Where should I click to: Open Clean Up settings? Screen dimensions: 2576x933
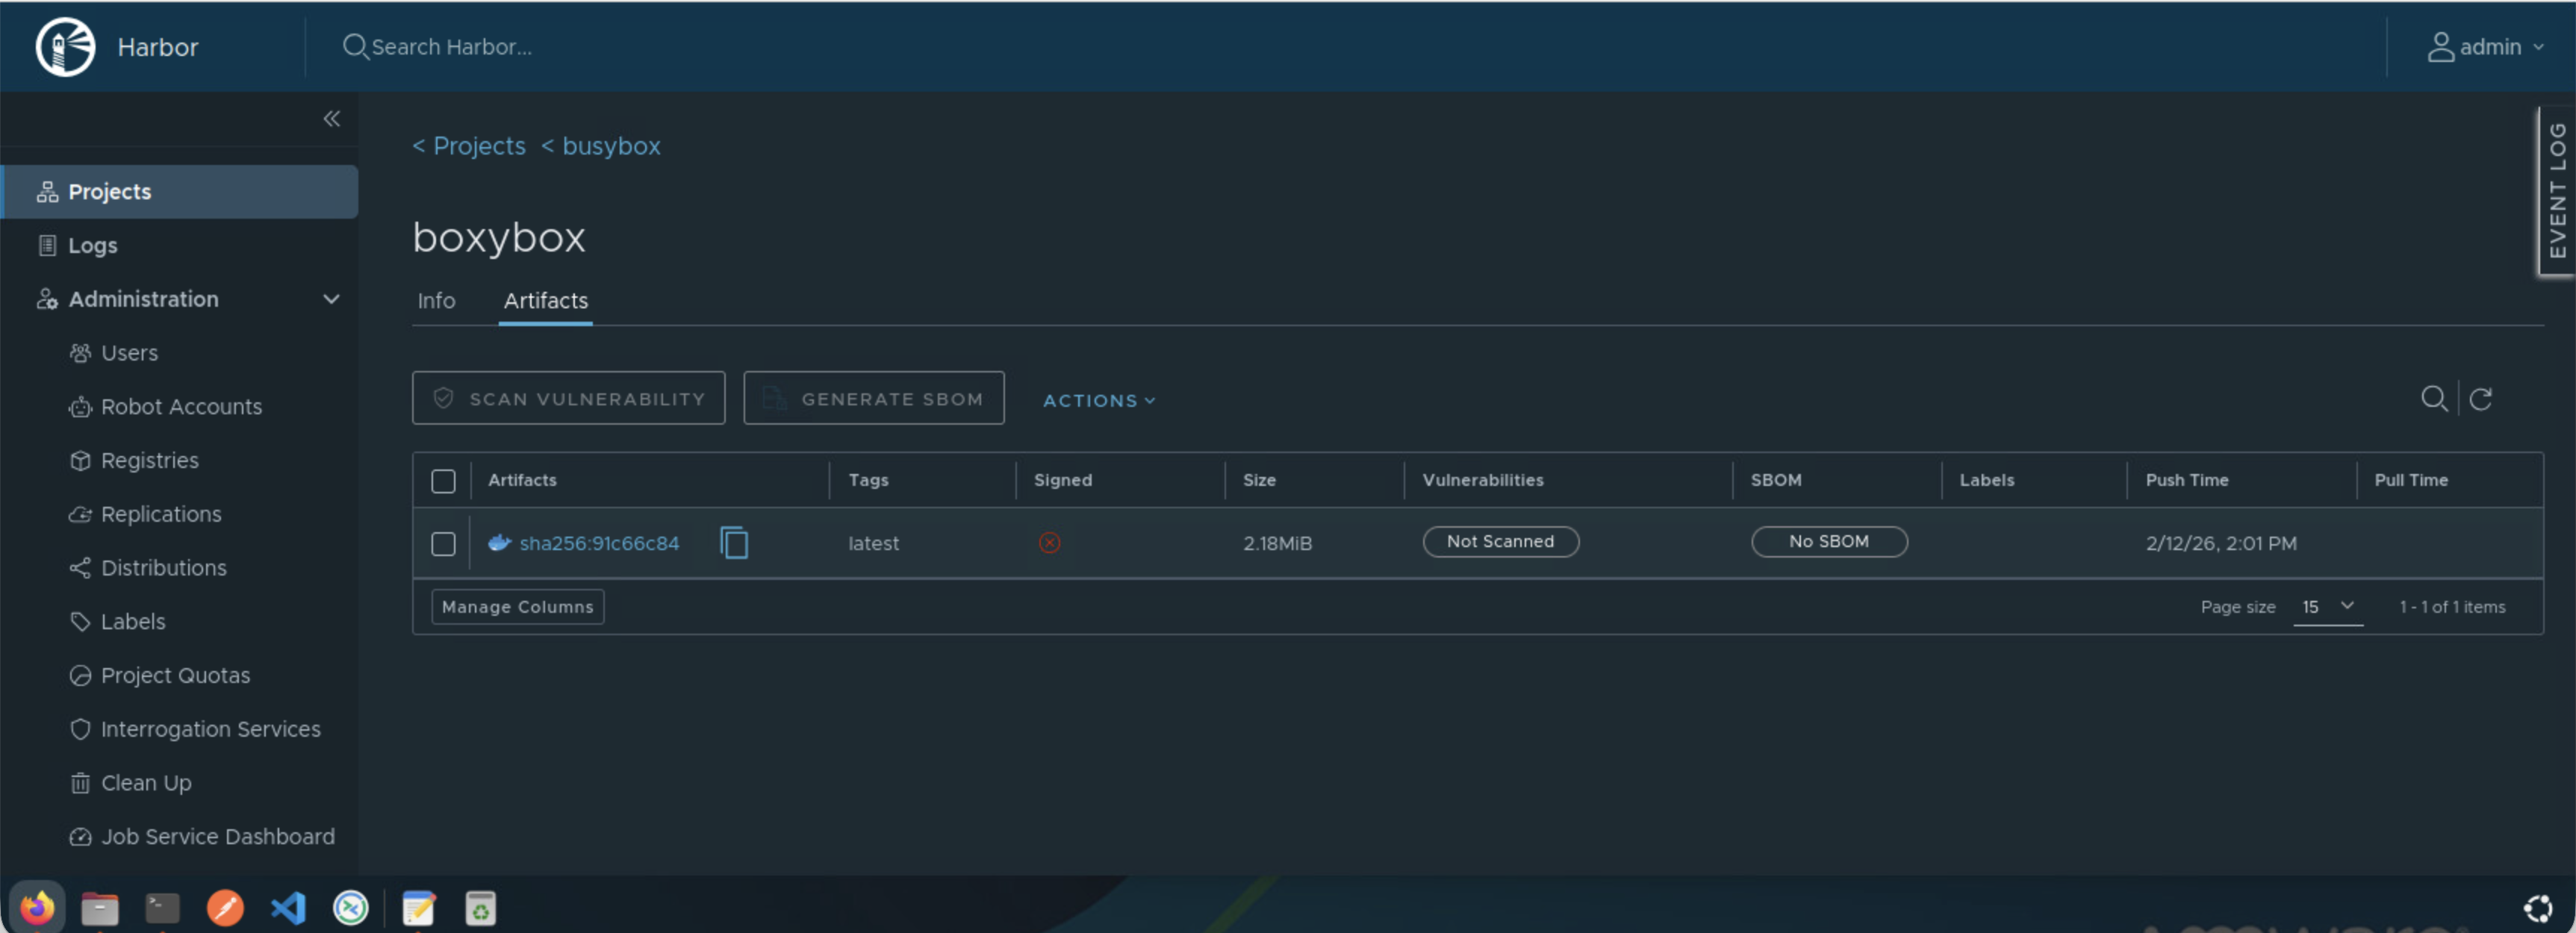146,783
